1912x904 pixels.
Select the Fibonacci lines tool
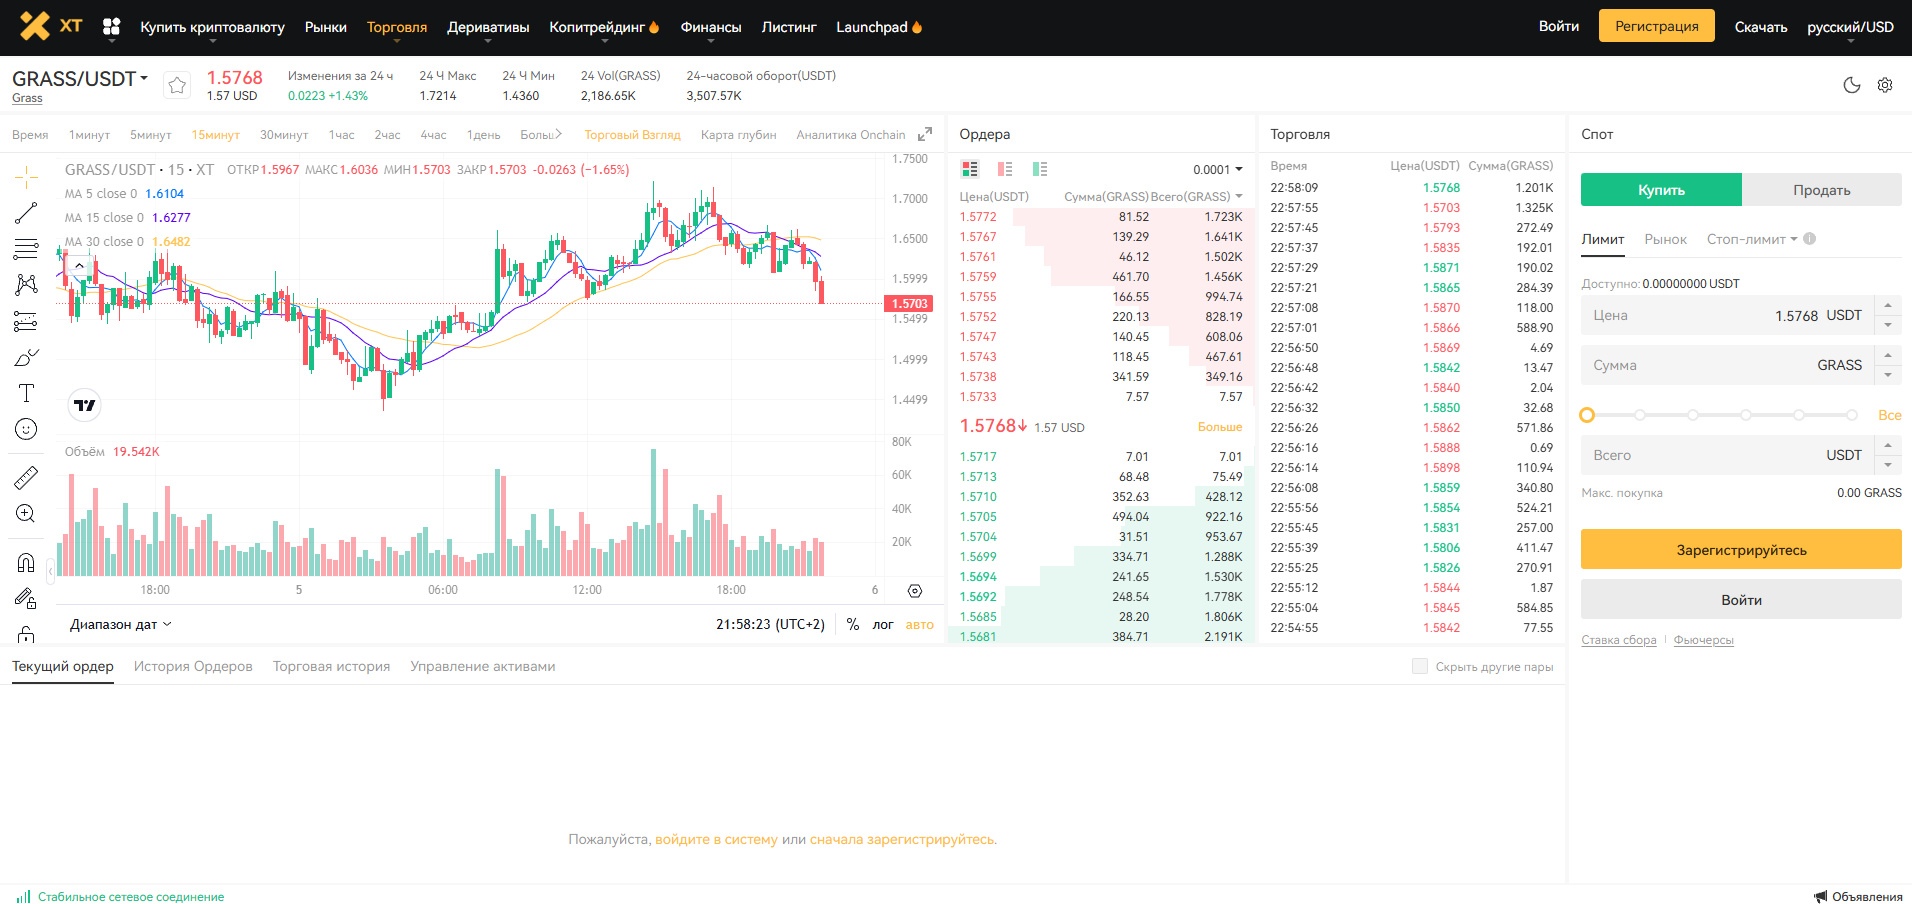pos(26,249)
